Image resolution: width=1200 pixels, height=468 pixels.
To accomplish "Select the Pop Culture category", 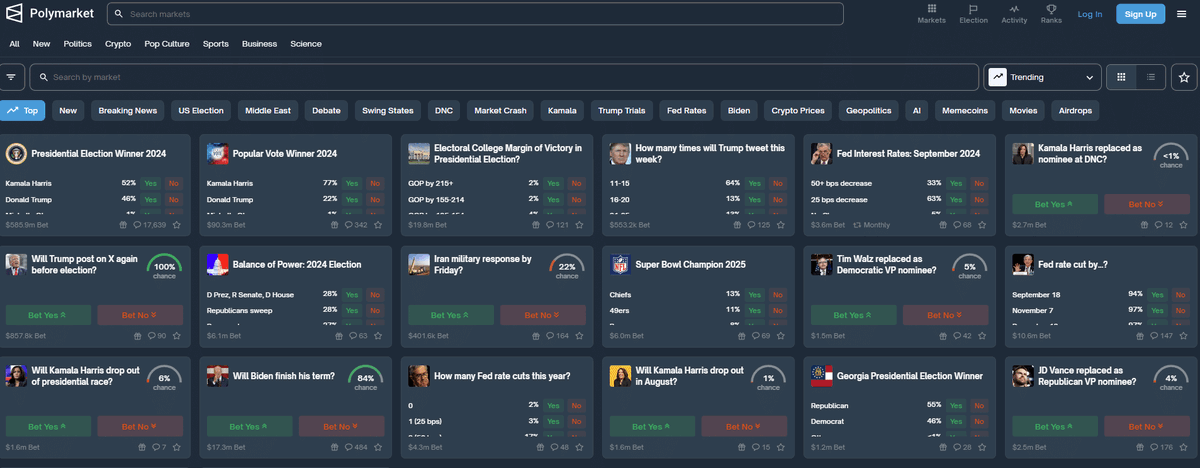I will (167, 44).
